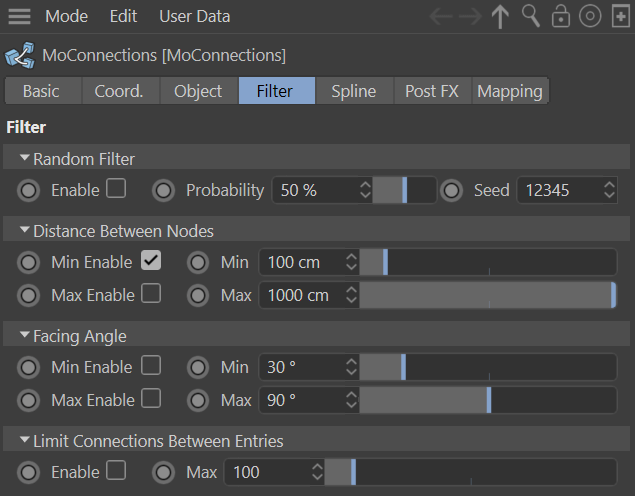Click the magnifier search icon
Image resolution: width=635 pixels, height=496 pixels.
point(531,17)
